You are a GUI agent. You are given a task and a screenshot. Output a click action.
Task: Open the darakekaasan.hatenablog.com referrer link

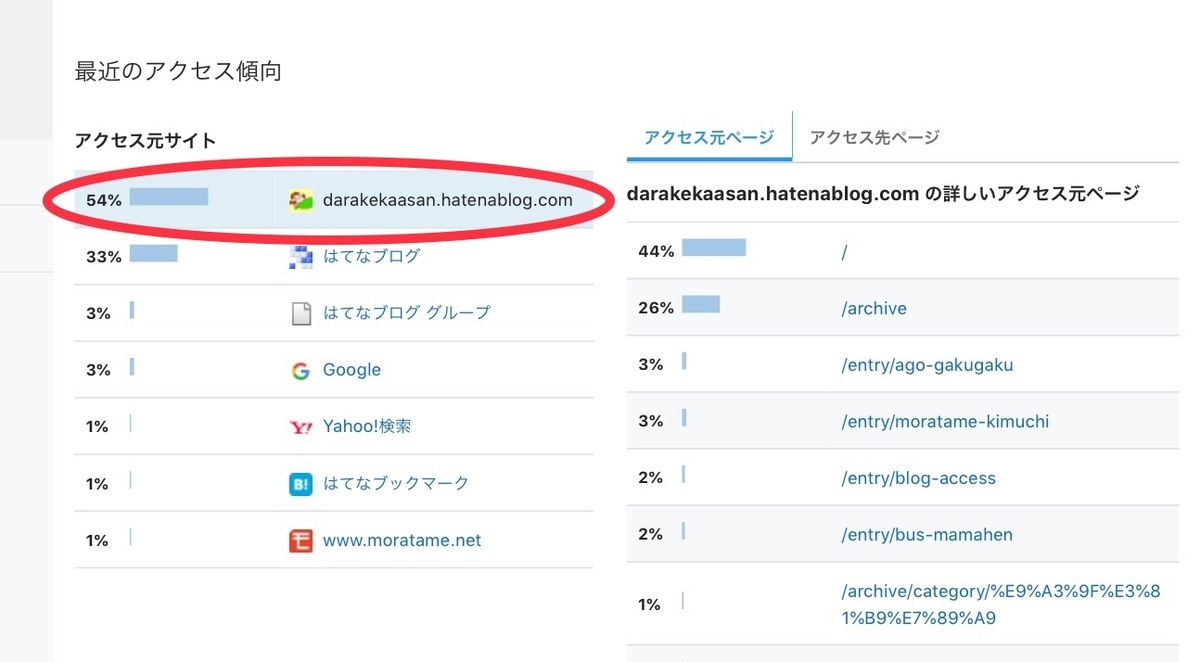448,200
